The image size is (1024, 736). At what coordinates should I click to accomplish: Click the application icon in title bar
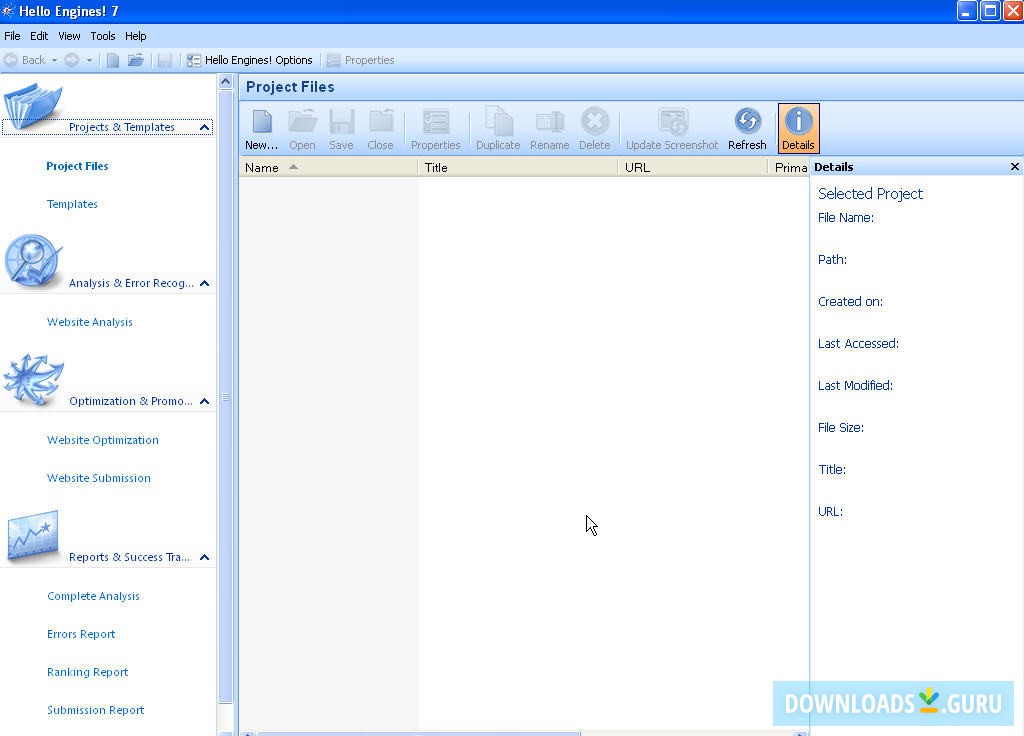(x=8, y=11)
